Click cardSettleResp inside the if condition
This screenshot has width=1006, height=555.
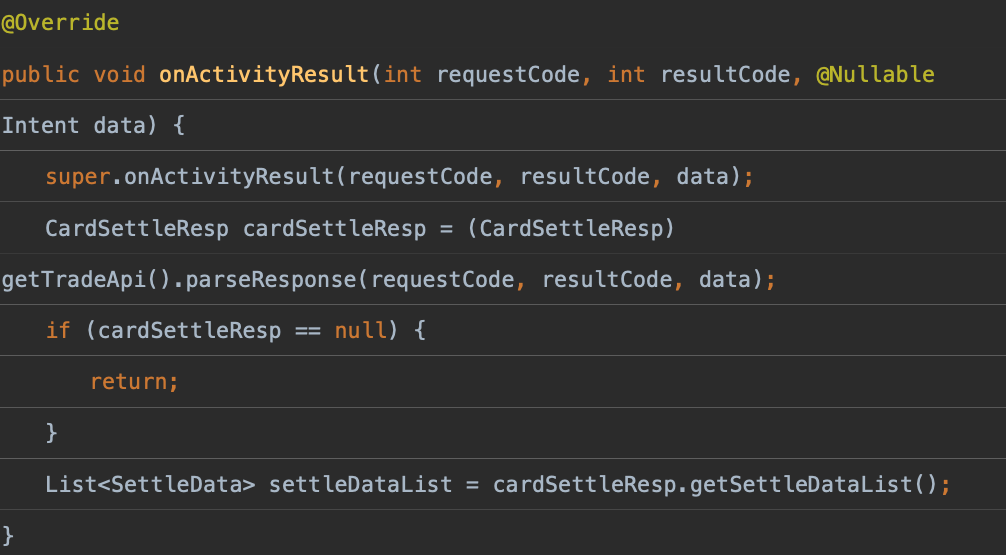[189, 330]
